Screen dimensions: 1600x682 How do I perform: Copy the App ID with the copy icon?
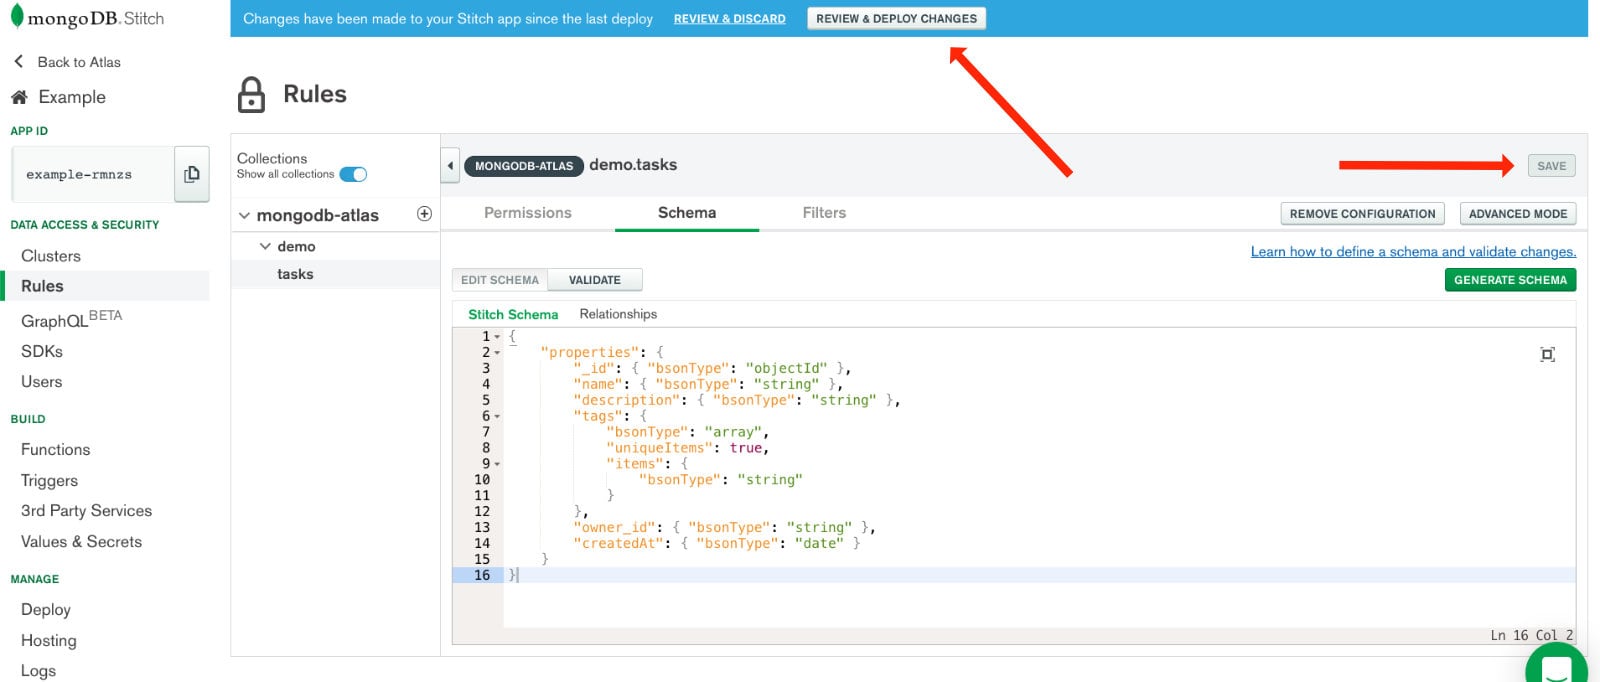(x=192, y=174)
